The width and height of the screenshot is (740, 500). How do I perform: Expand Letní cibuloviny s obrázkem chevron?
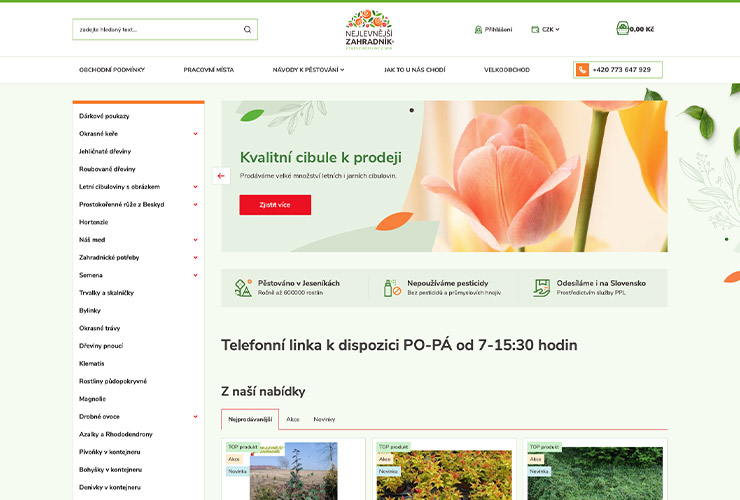(x=195, y=187)
